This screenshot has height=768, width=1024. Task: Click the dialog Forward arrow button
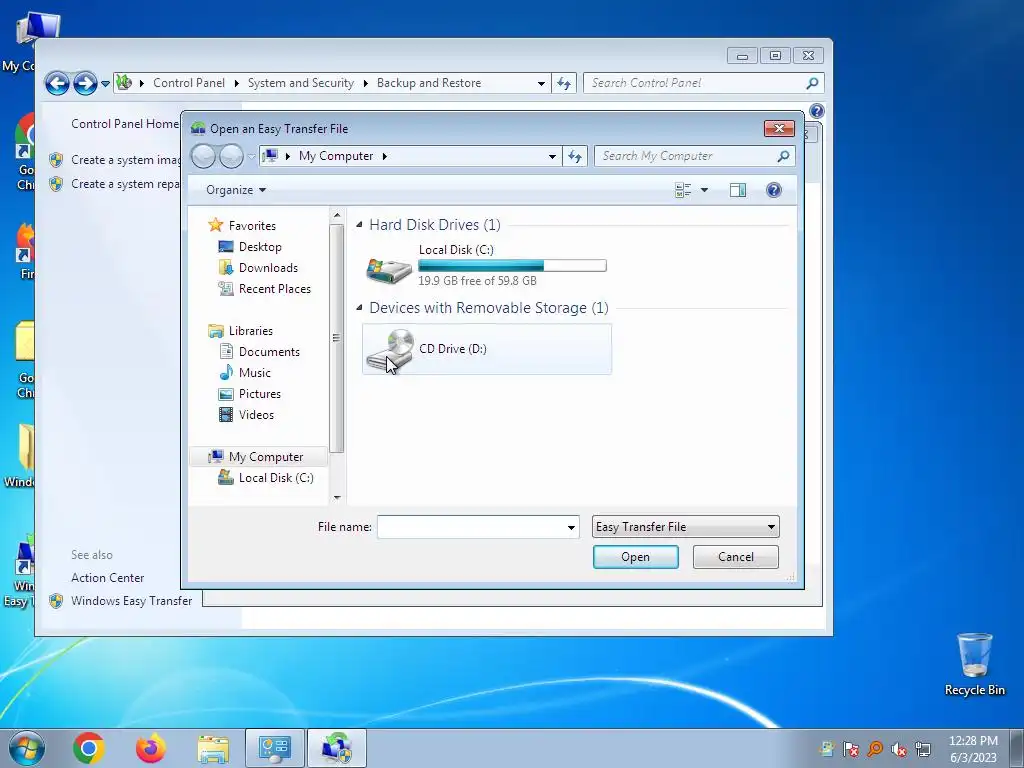[x=231, y=156]
